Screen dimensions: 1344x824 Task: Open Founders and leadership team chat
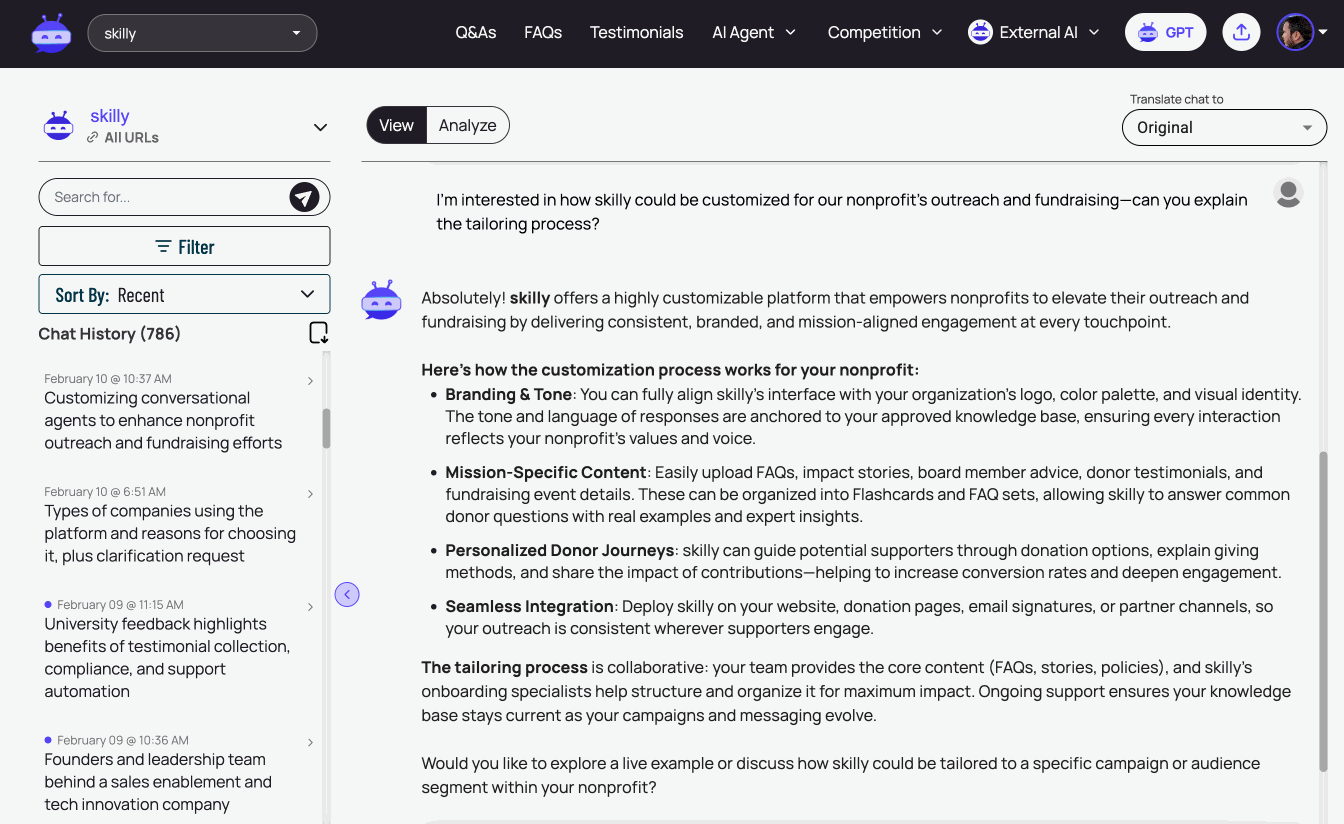pos(158,782)
